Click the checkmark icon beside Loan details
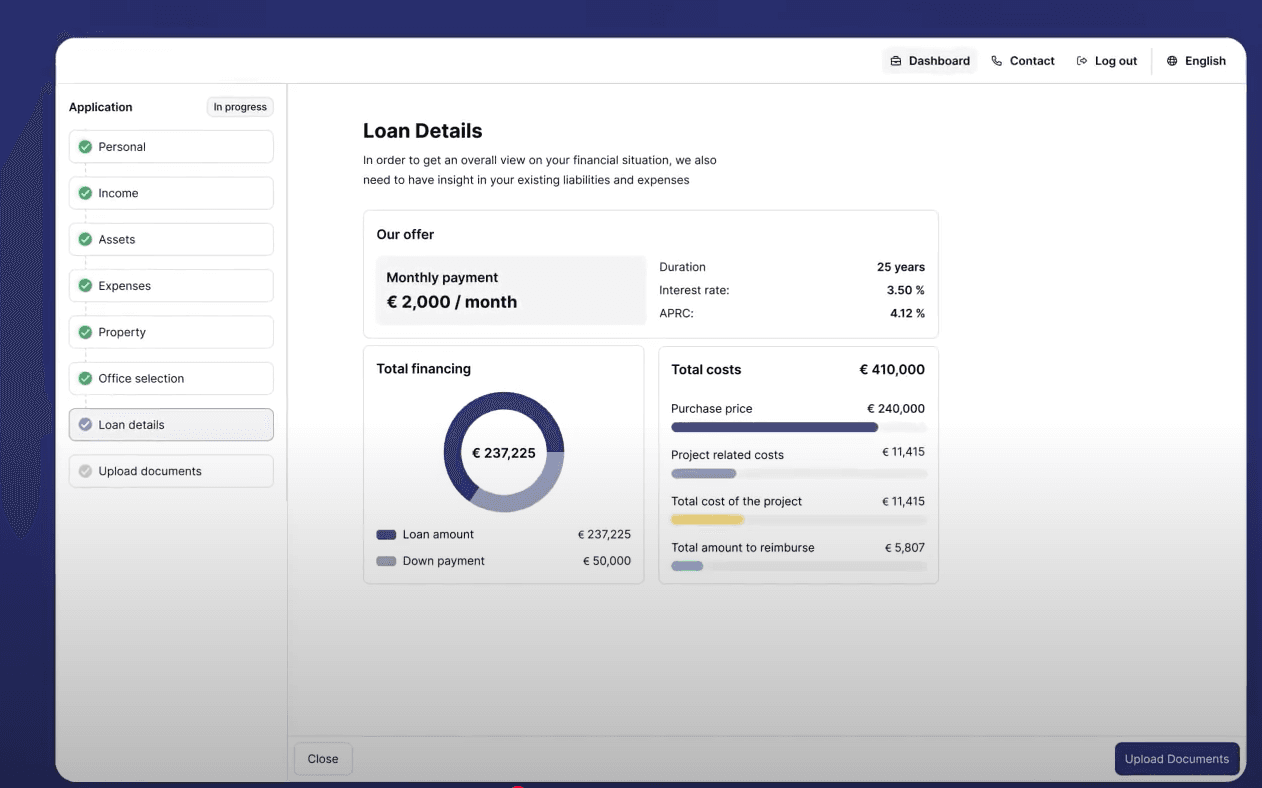 pyautogui.click(x=85, y=425)
